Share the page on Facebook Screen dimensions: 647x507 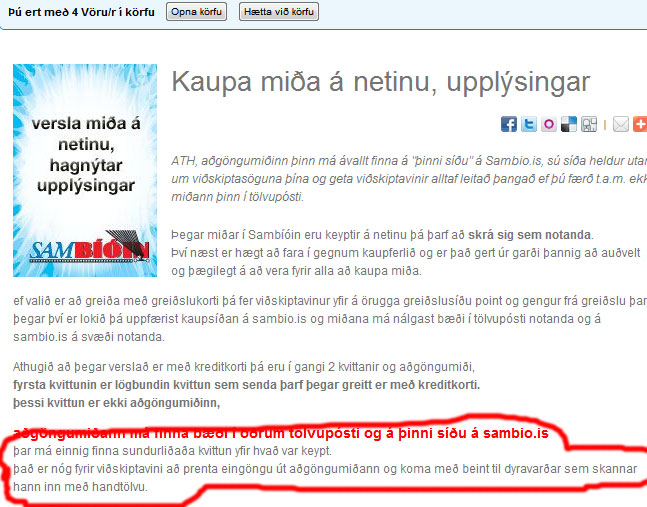(509, 124)
